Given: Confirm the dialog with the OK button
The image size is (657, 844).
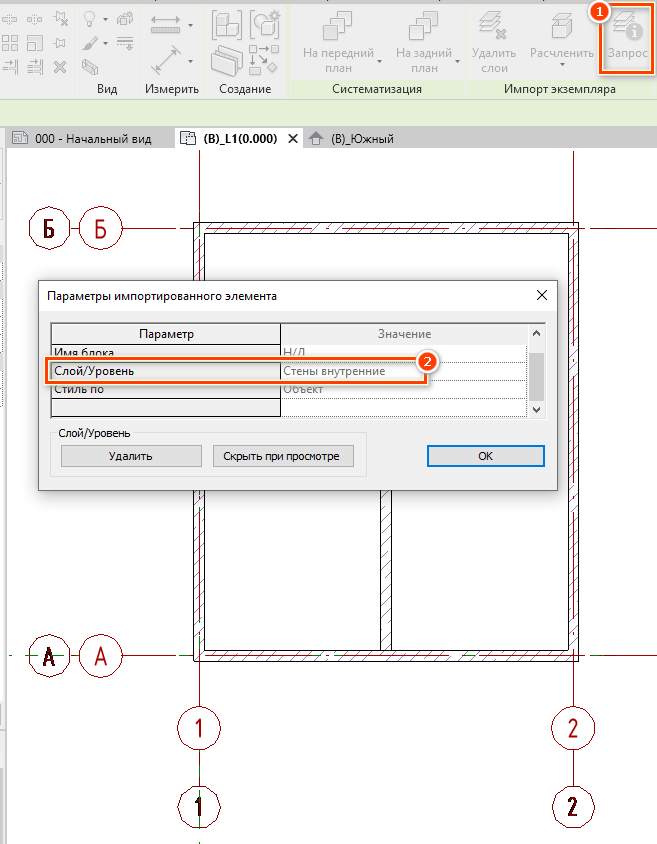Looking at the screenshot, I should tap(485, 456).
